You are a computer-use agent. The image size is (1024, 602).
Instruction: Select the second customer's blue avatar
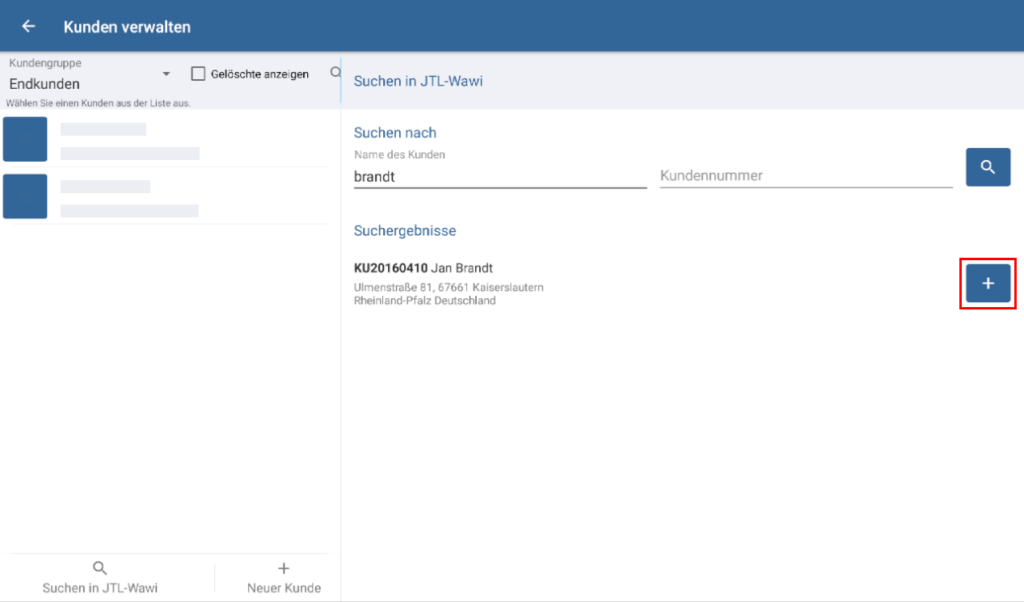tap(25, 196)
